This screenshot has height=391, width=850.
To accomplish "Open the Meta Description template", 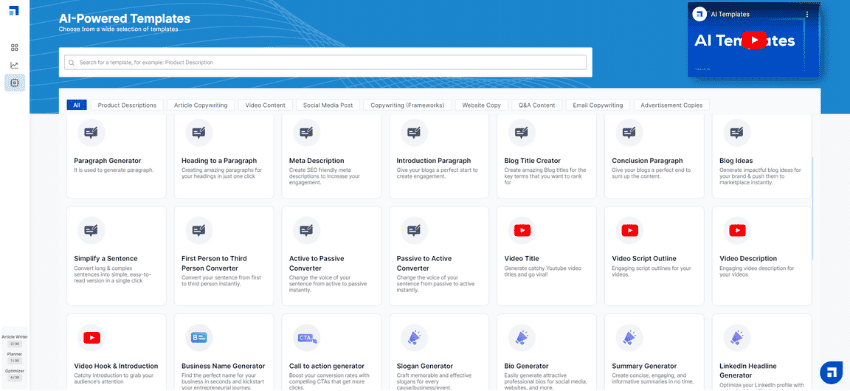I will (x=331, y=156).
